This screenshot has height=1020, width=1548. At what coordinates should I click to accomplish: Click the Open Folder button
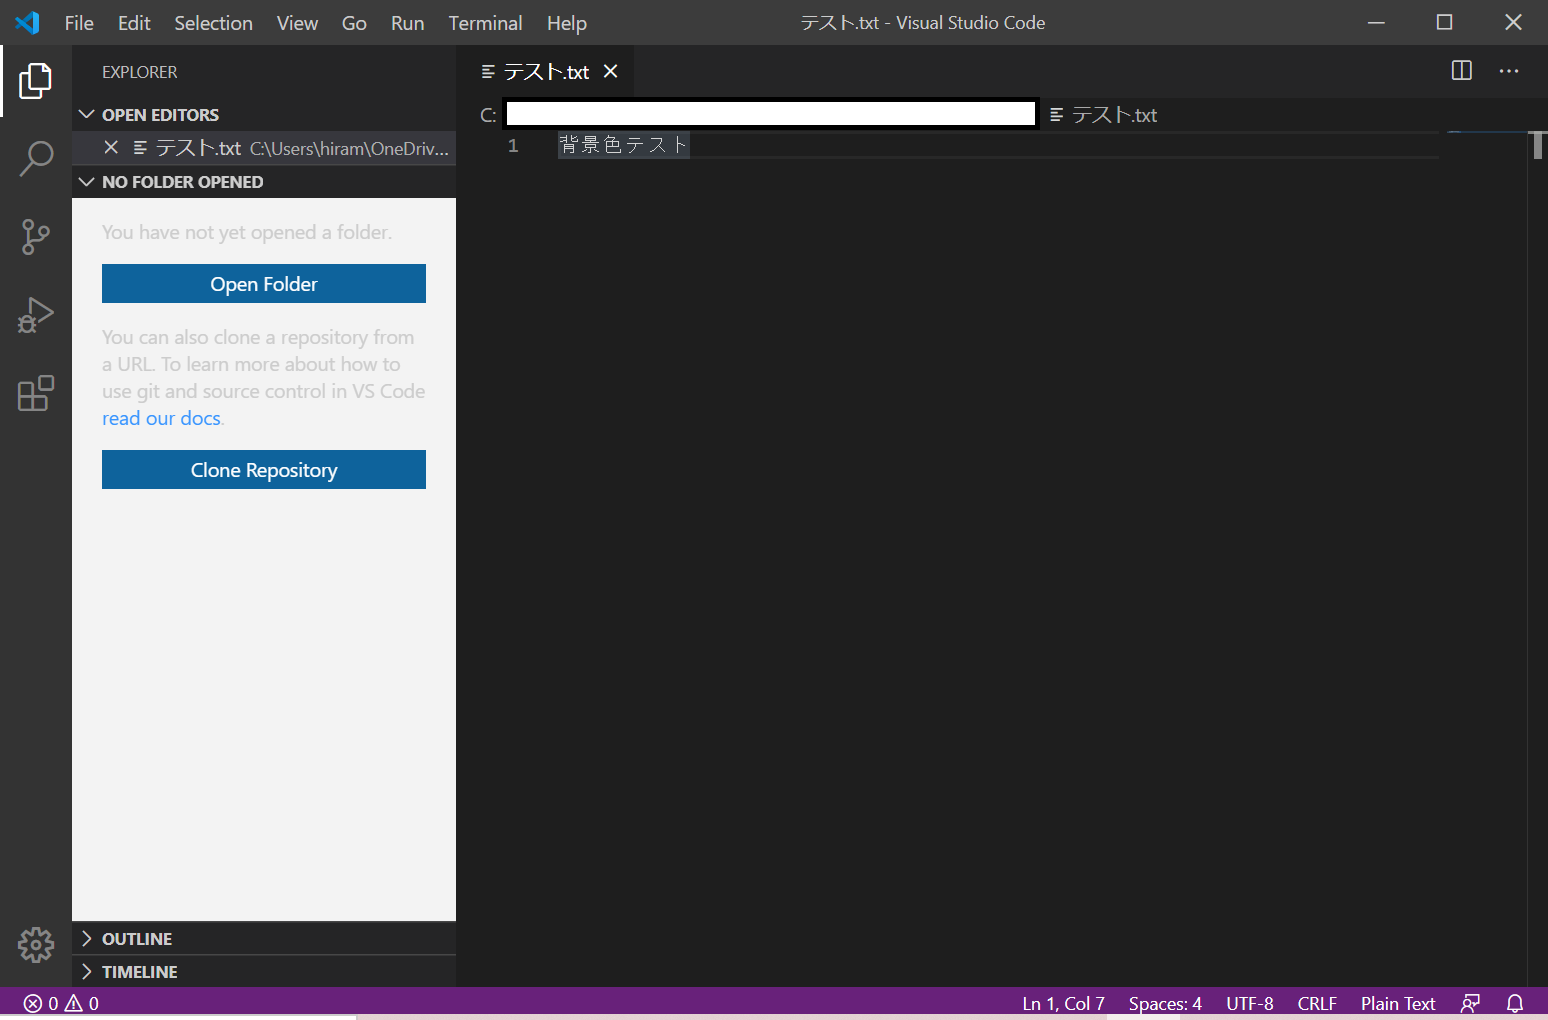tap(264, 284)
